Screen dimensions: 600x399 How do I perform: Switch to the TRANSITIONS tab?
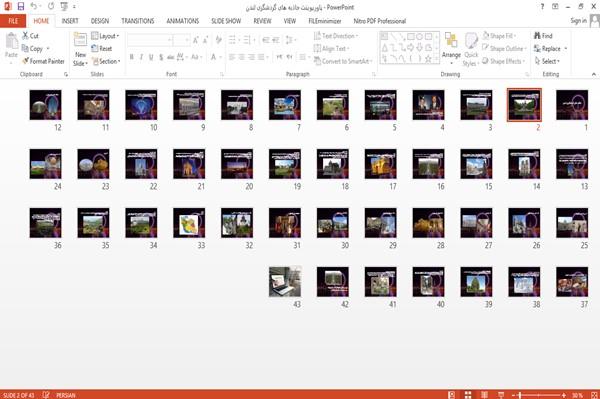click(x=138, y=21)
